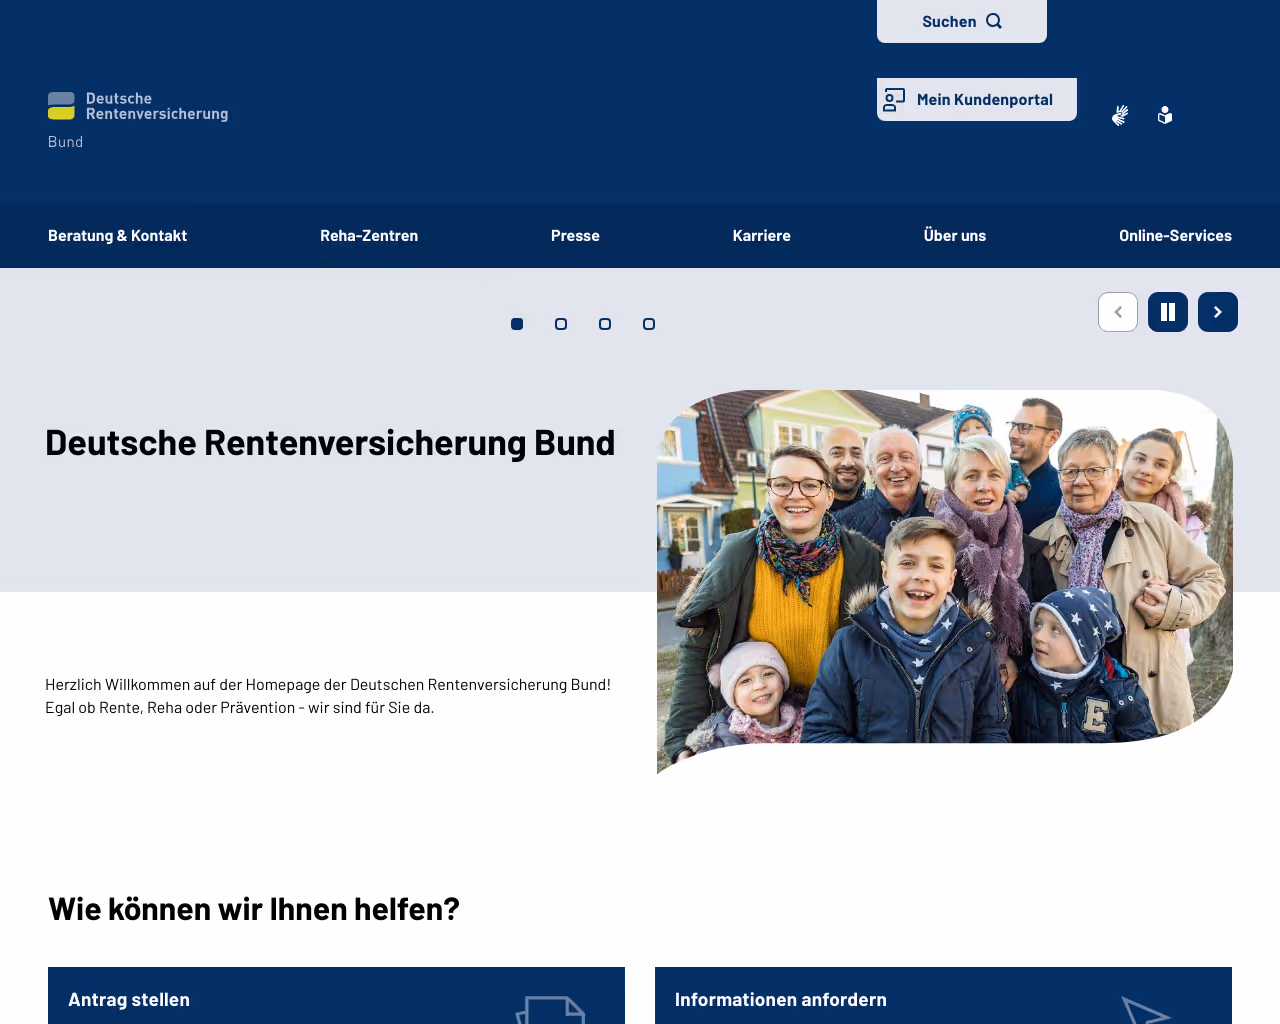Go to previous carousel slide
1280x1024 pixels.
(x=1118, y=312)
